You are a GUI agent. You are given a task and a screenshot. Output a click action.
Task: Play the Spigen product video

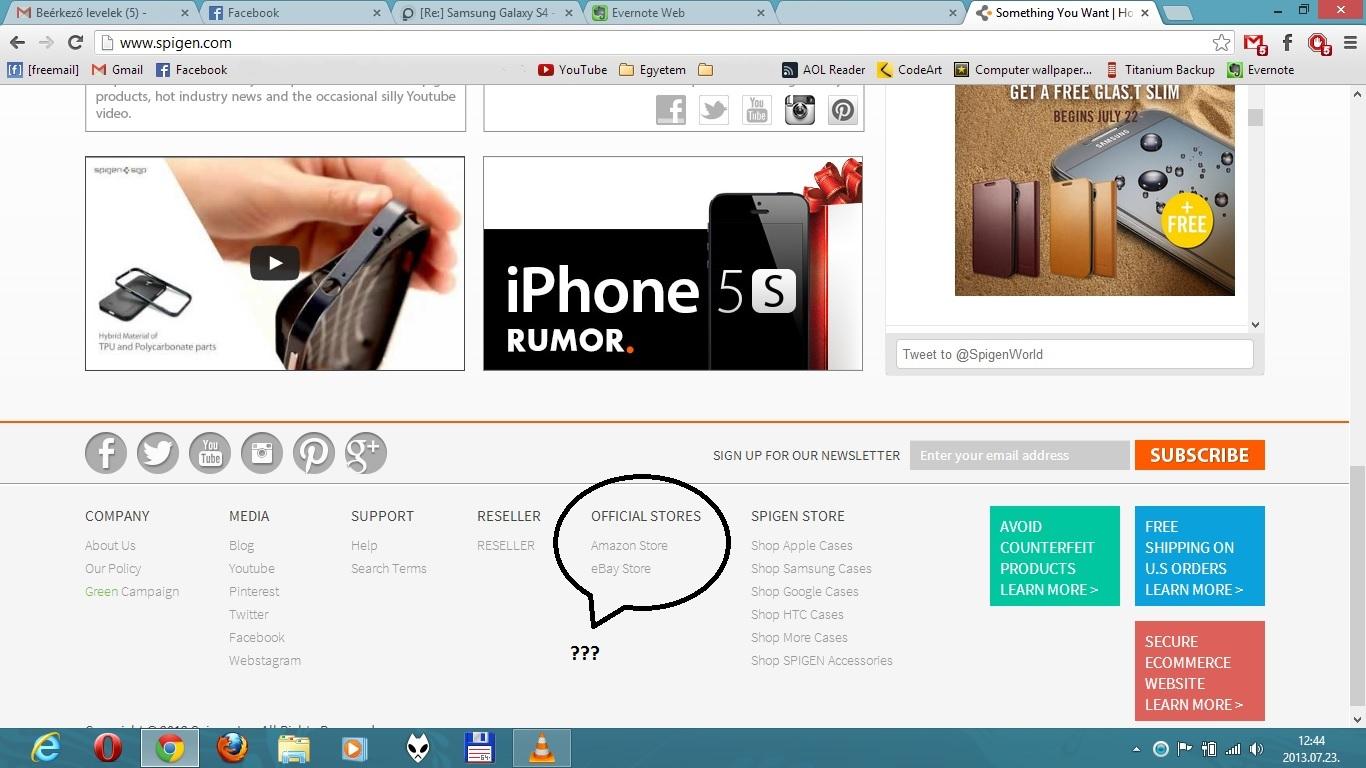[x=275, y=263]
